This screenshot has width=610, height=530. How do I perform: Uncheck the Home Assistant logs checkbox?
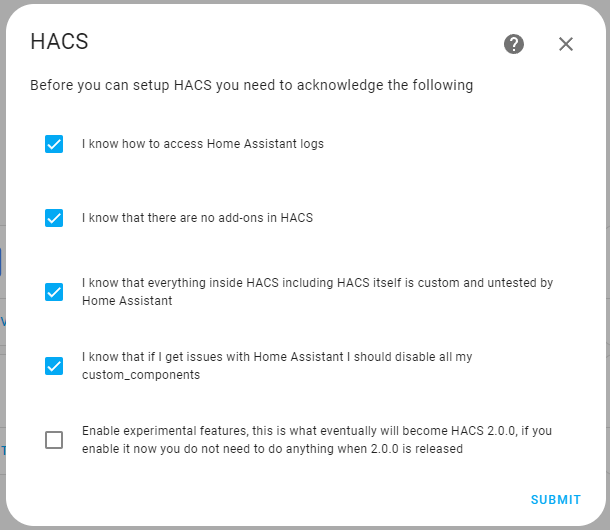pyautogui.click(x=54, y=144)
